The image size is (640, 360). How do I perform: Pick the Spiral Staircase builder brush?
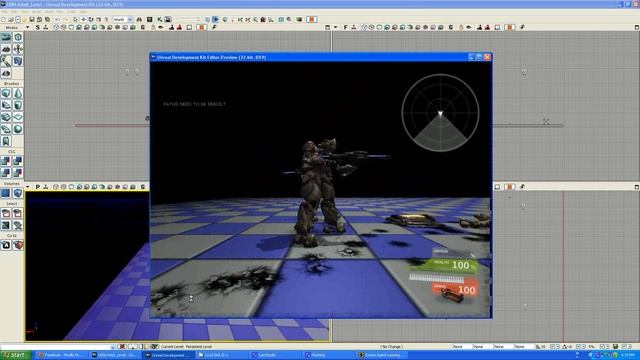(6, 129)
